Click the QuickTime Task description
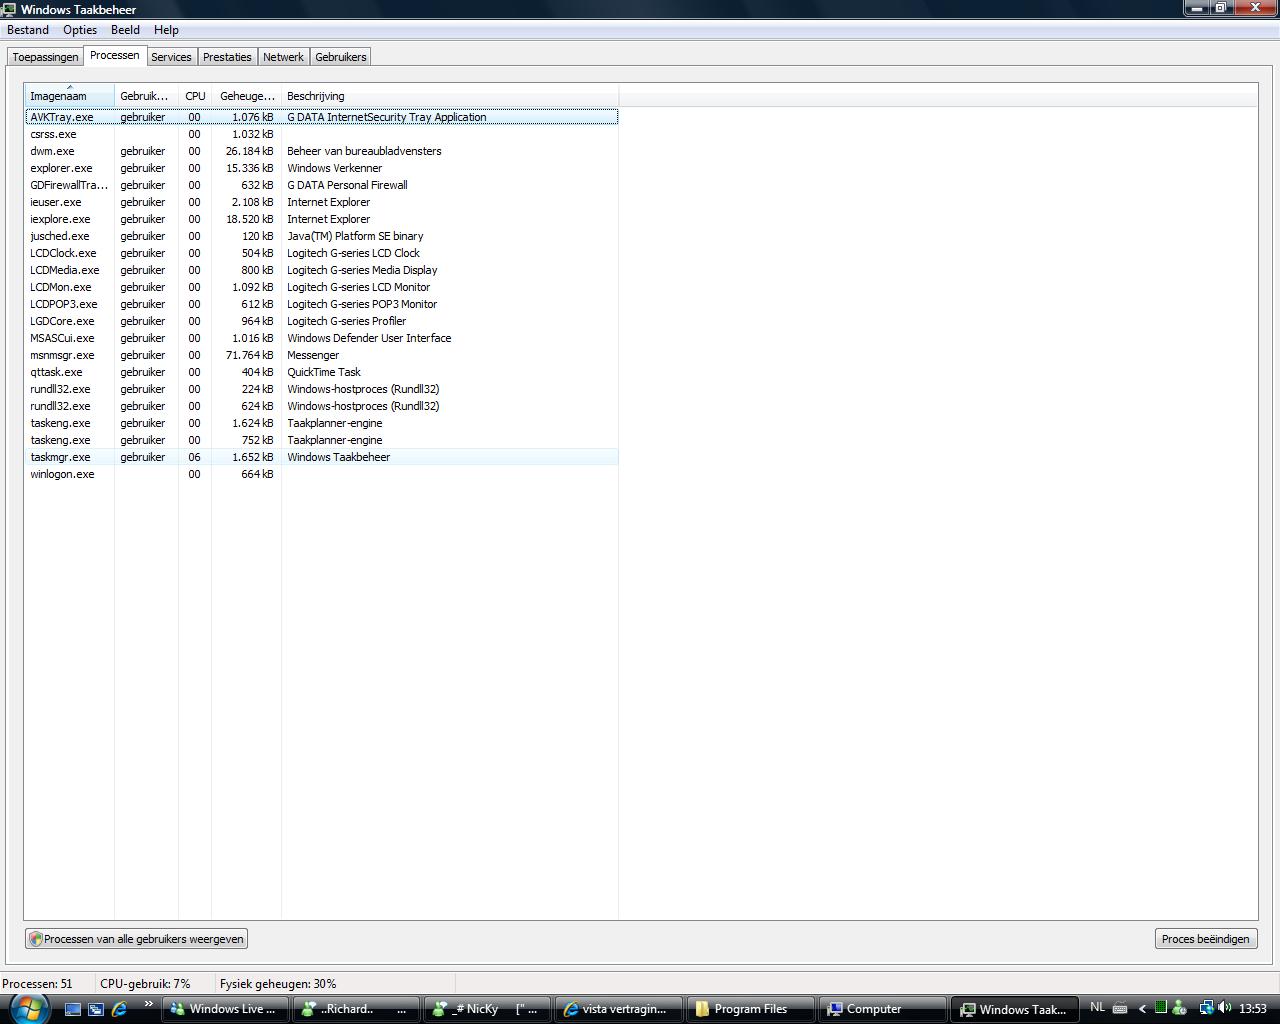 (x=324, y=372)
